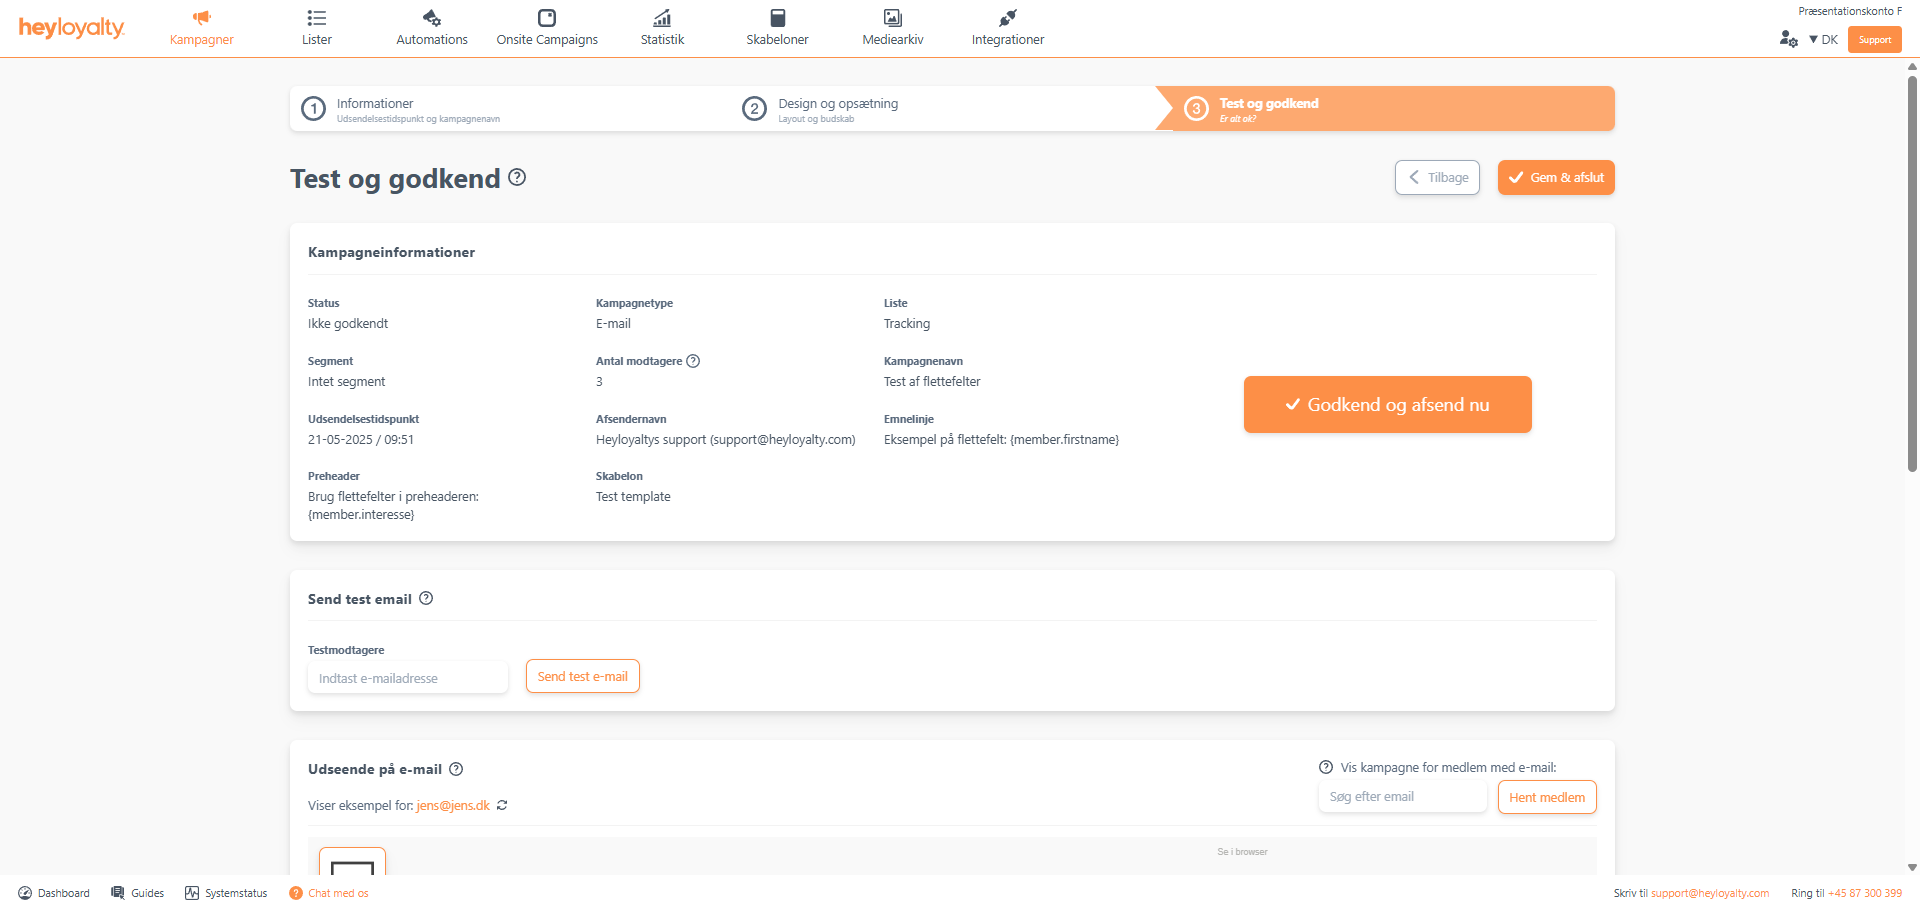The height and width of the screenshot is (911, 1920).
Task: Click the Tilbage back button
Action: tap(1437, 178)
